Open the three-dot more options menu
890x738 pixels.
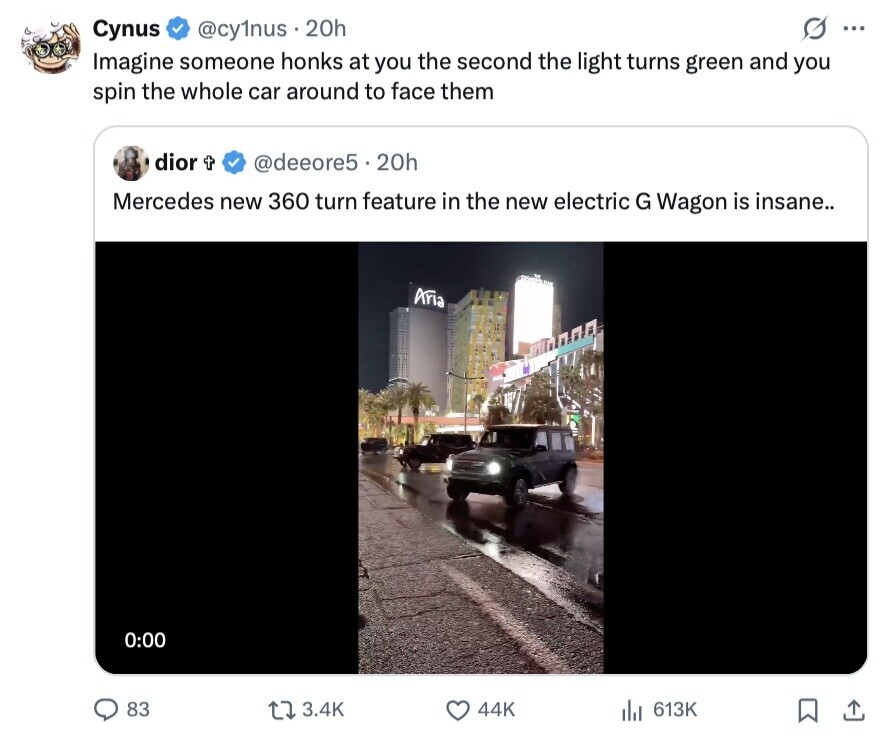(853, 30)
